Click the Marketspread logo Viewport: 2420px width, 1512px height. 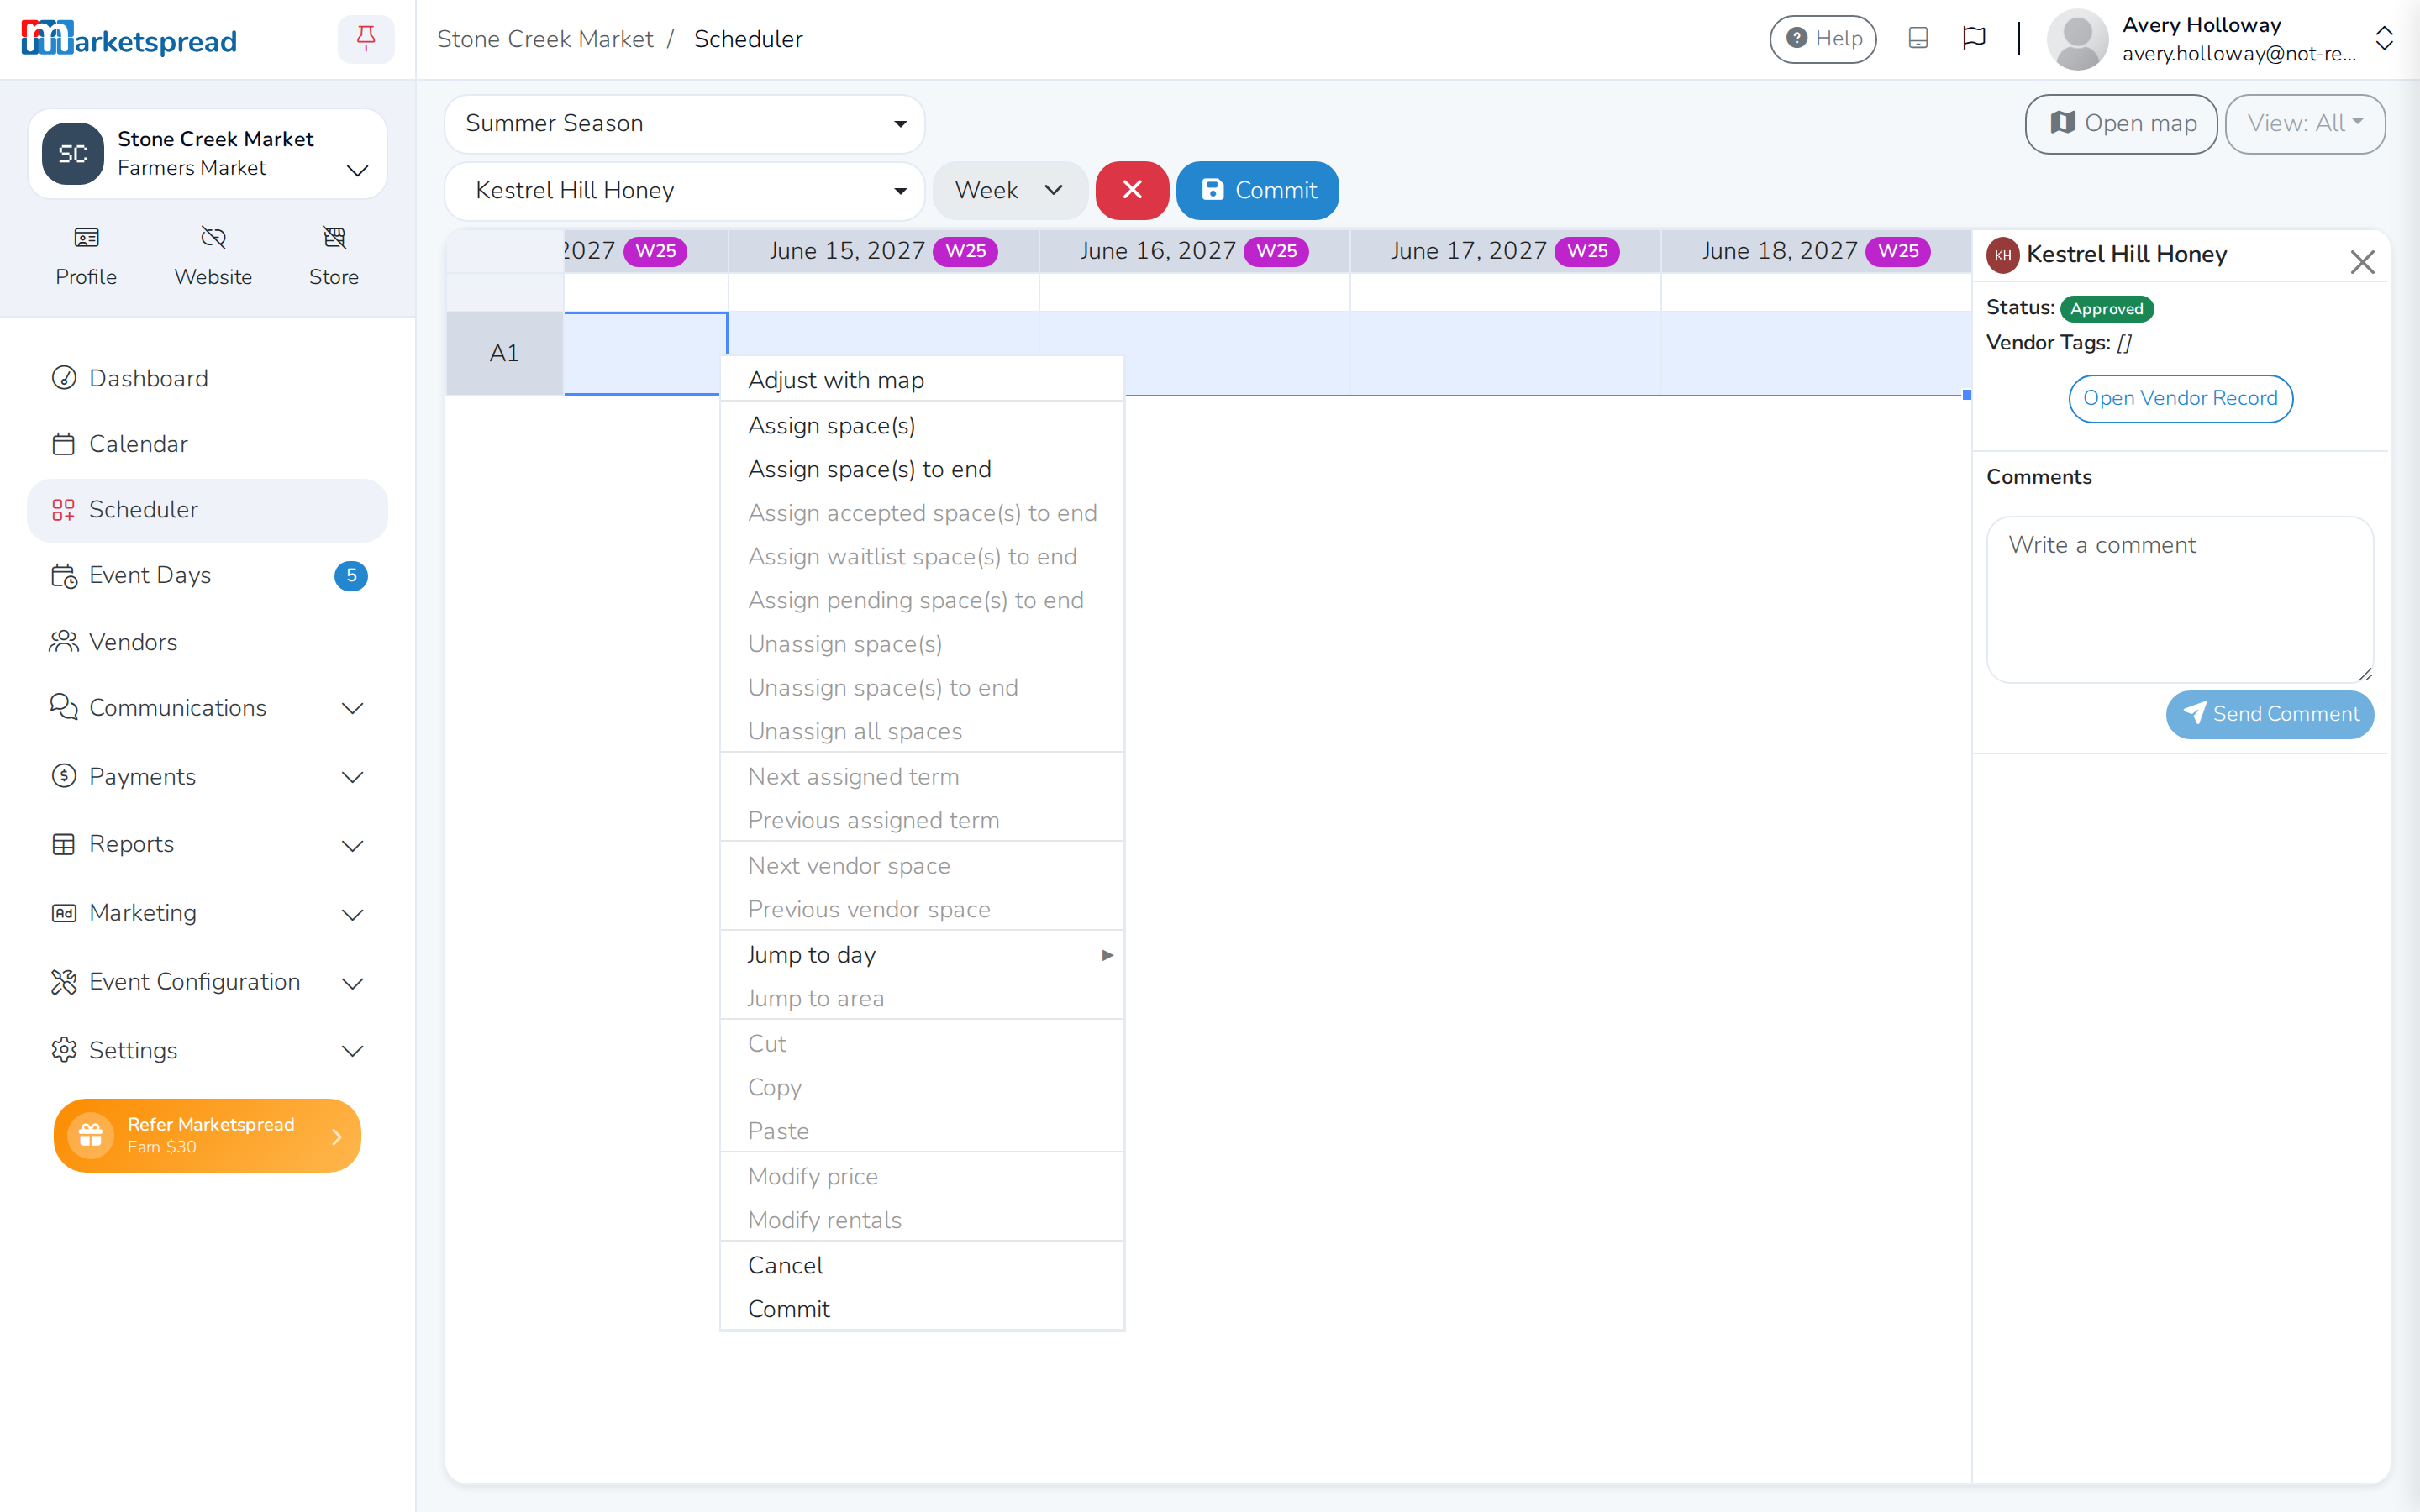point(129,39)
